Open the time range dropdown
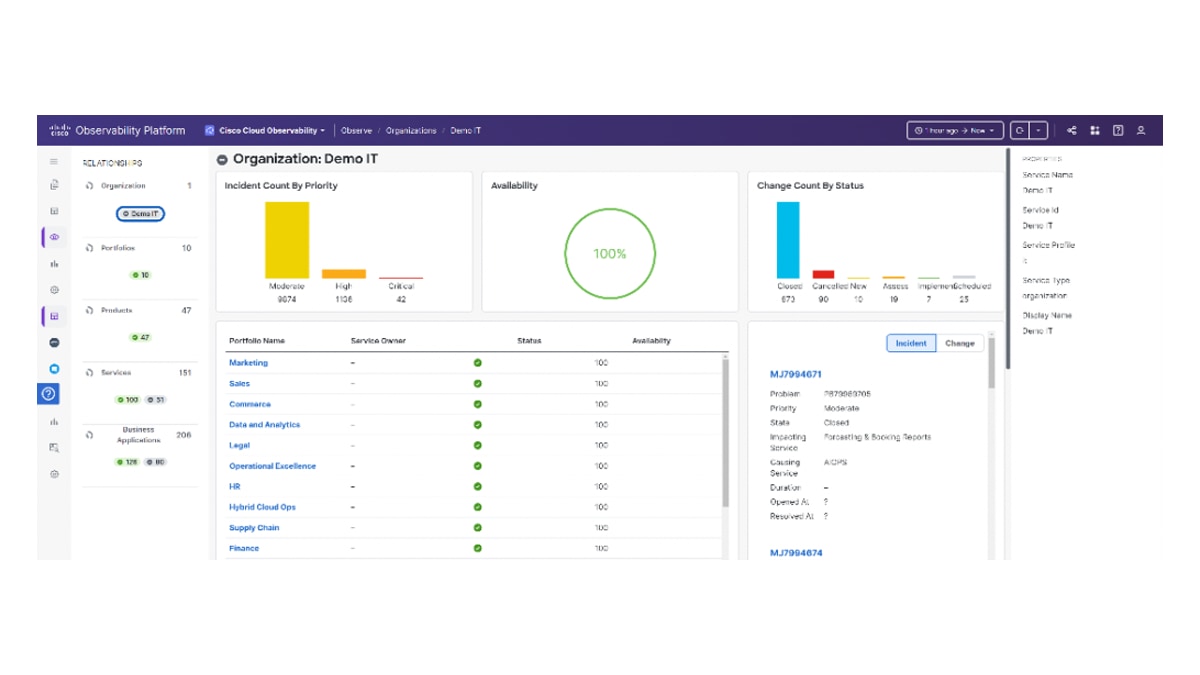The image size is (1200, 675). 955,130
